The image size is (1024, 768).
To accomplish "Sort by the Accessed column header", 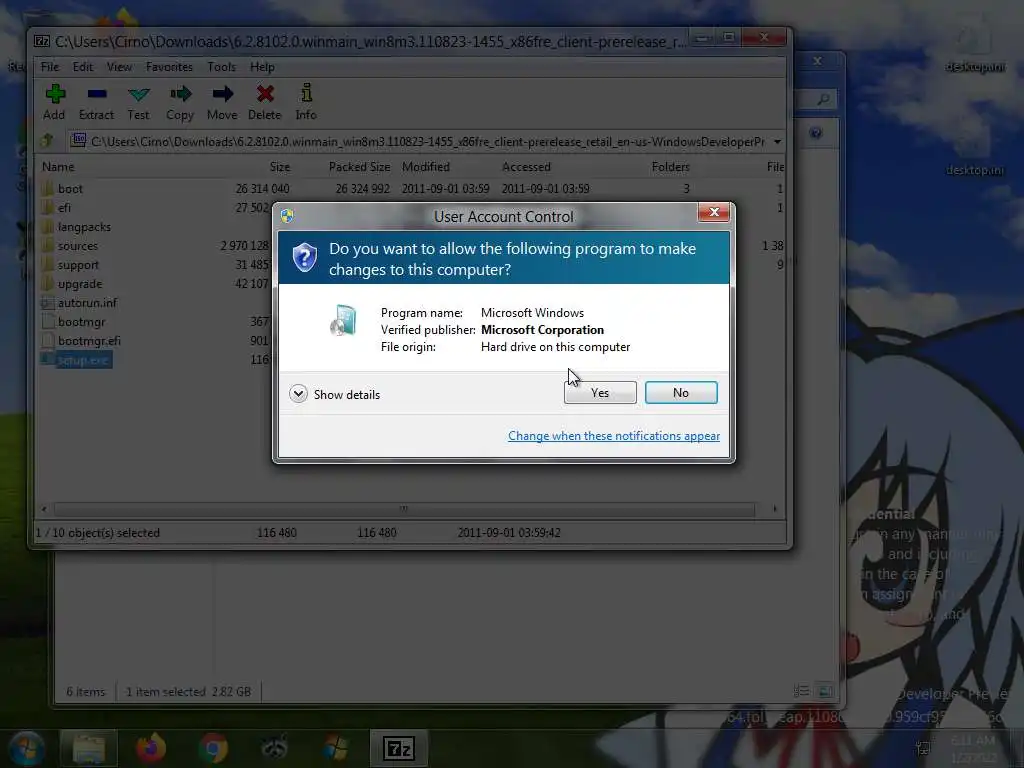I will click(x=526, y=167).
